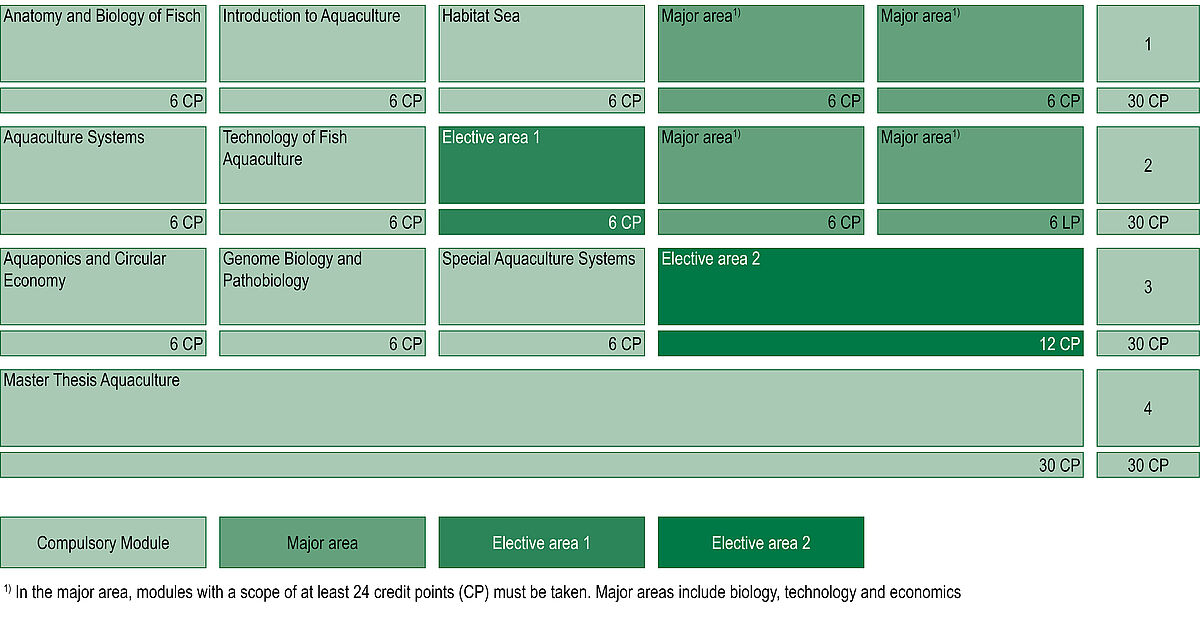Click the 30 CP bar under Master Thesis
The image size is (1200, 633).
pos(542,465)
